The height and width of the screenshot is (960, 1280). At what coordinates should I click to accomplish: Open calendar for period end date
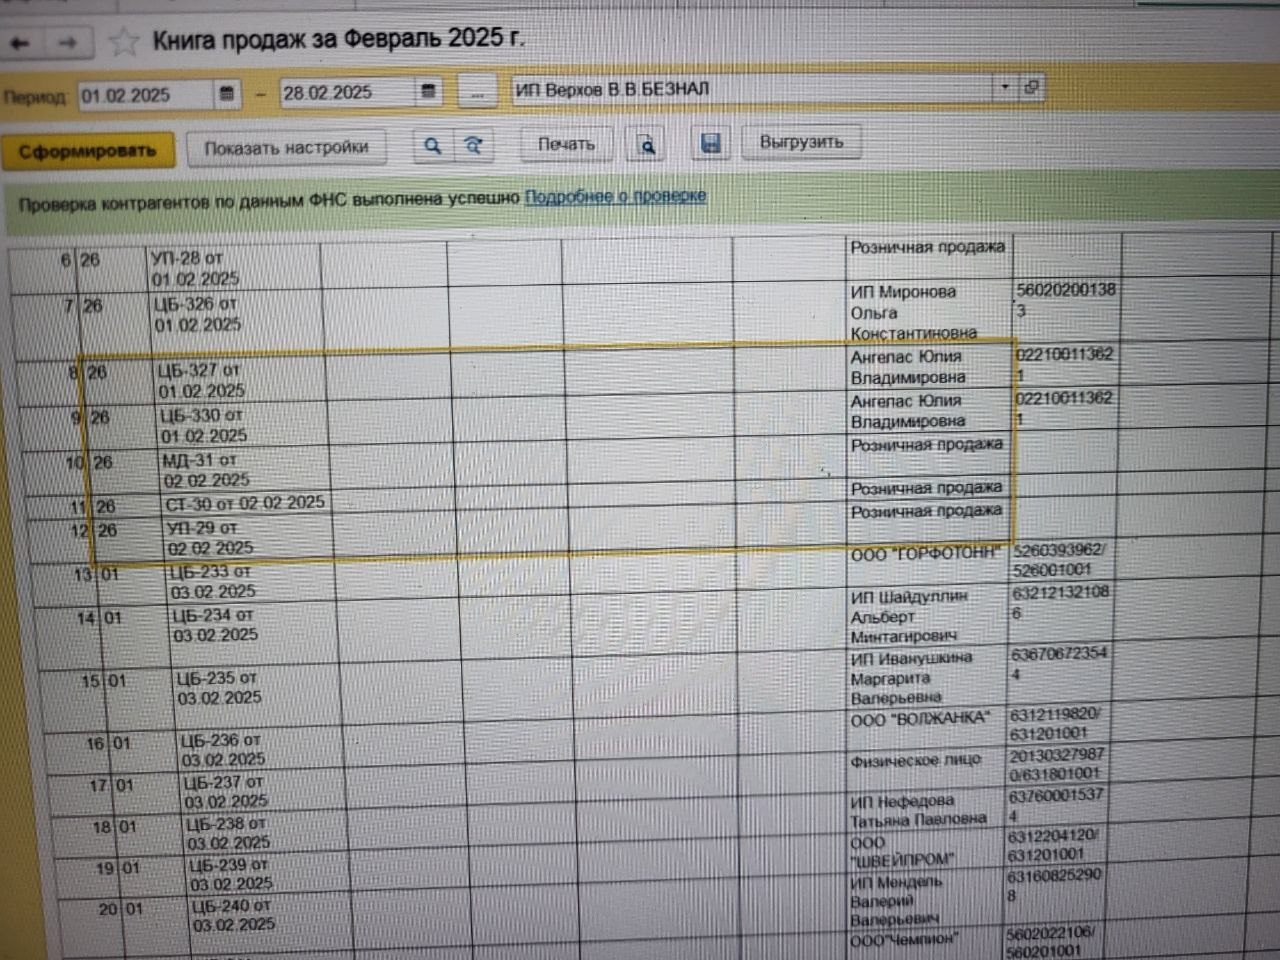(428, 92)
